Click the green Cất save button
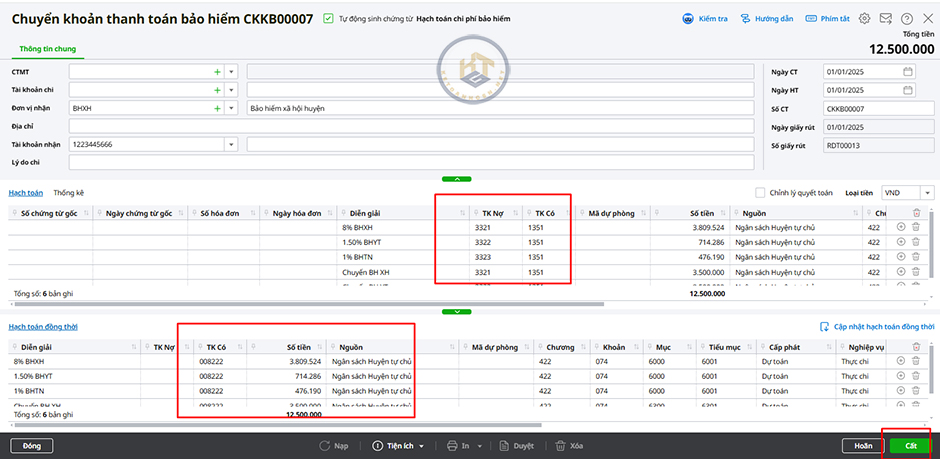 [909, 446]
